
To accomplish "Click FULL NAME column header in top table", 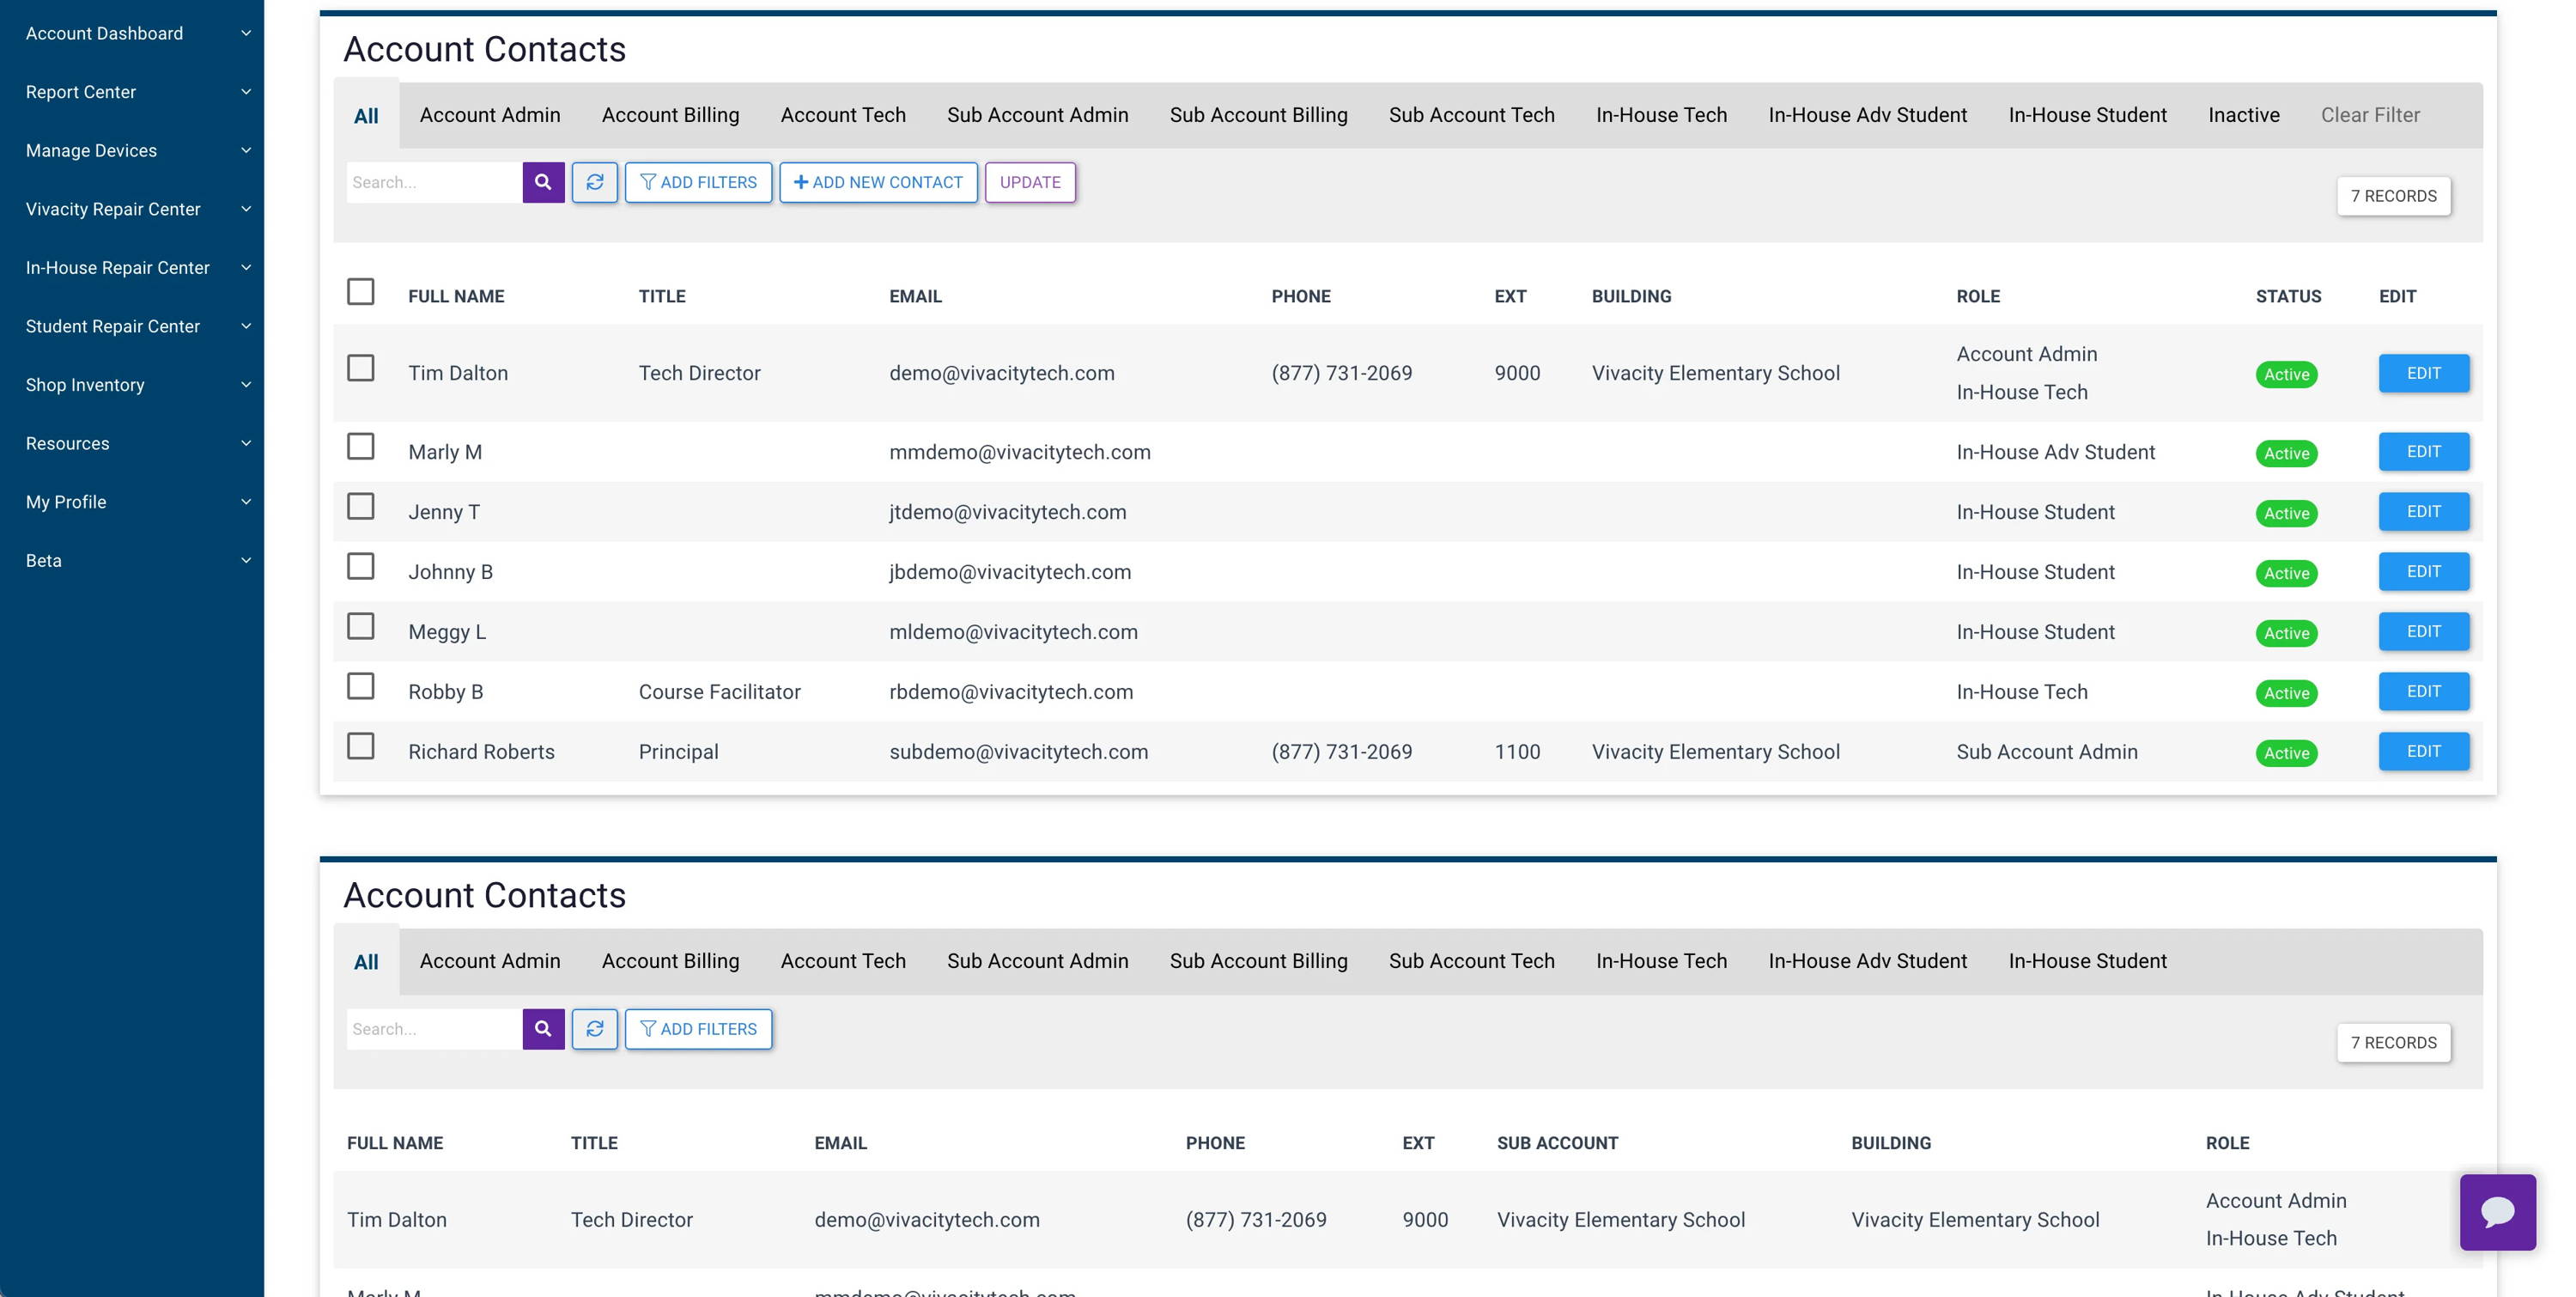I will pyautogui.click(x=456, y=296).
